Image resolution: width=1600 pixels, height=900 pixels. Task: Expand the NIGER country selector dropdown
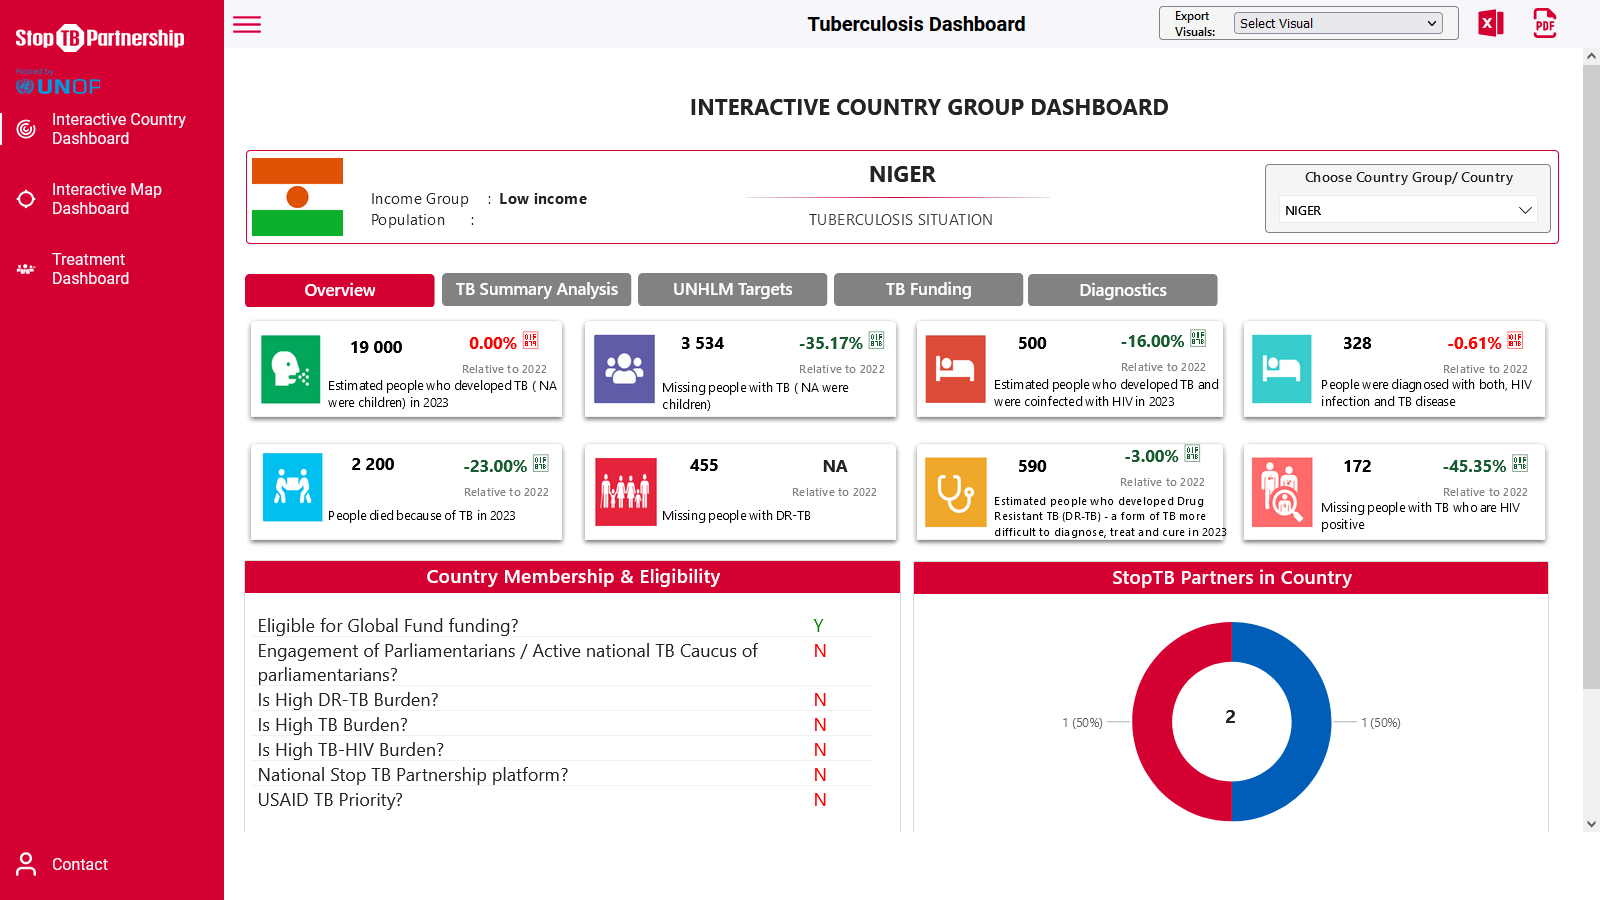(1407, 210)
